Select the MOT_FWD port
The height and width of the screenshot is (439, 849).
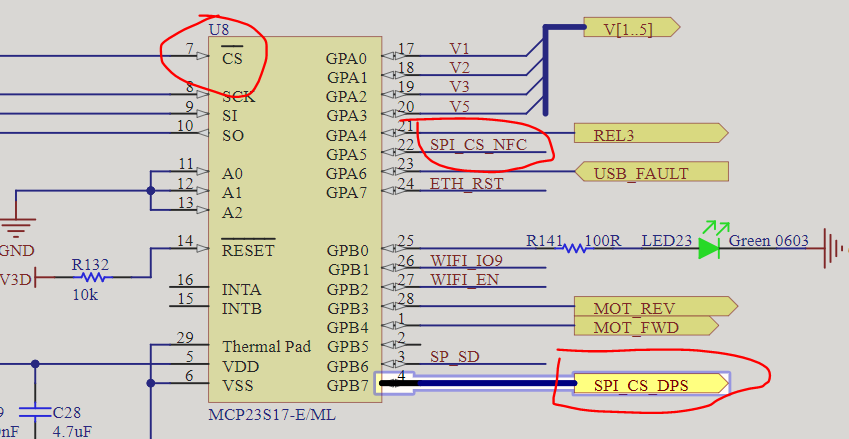point(646,326)
